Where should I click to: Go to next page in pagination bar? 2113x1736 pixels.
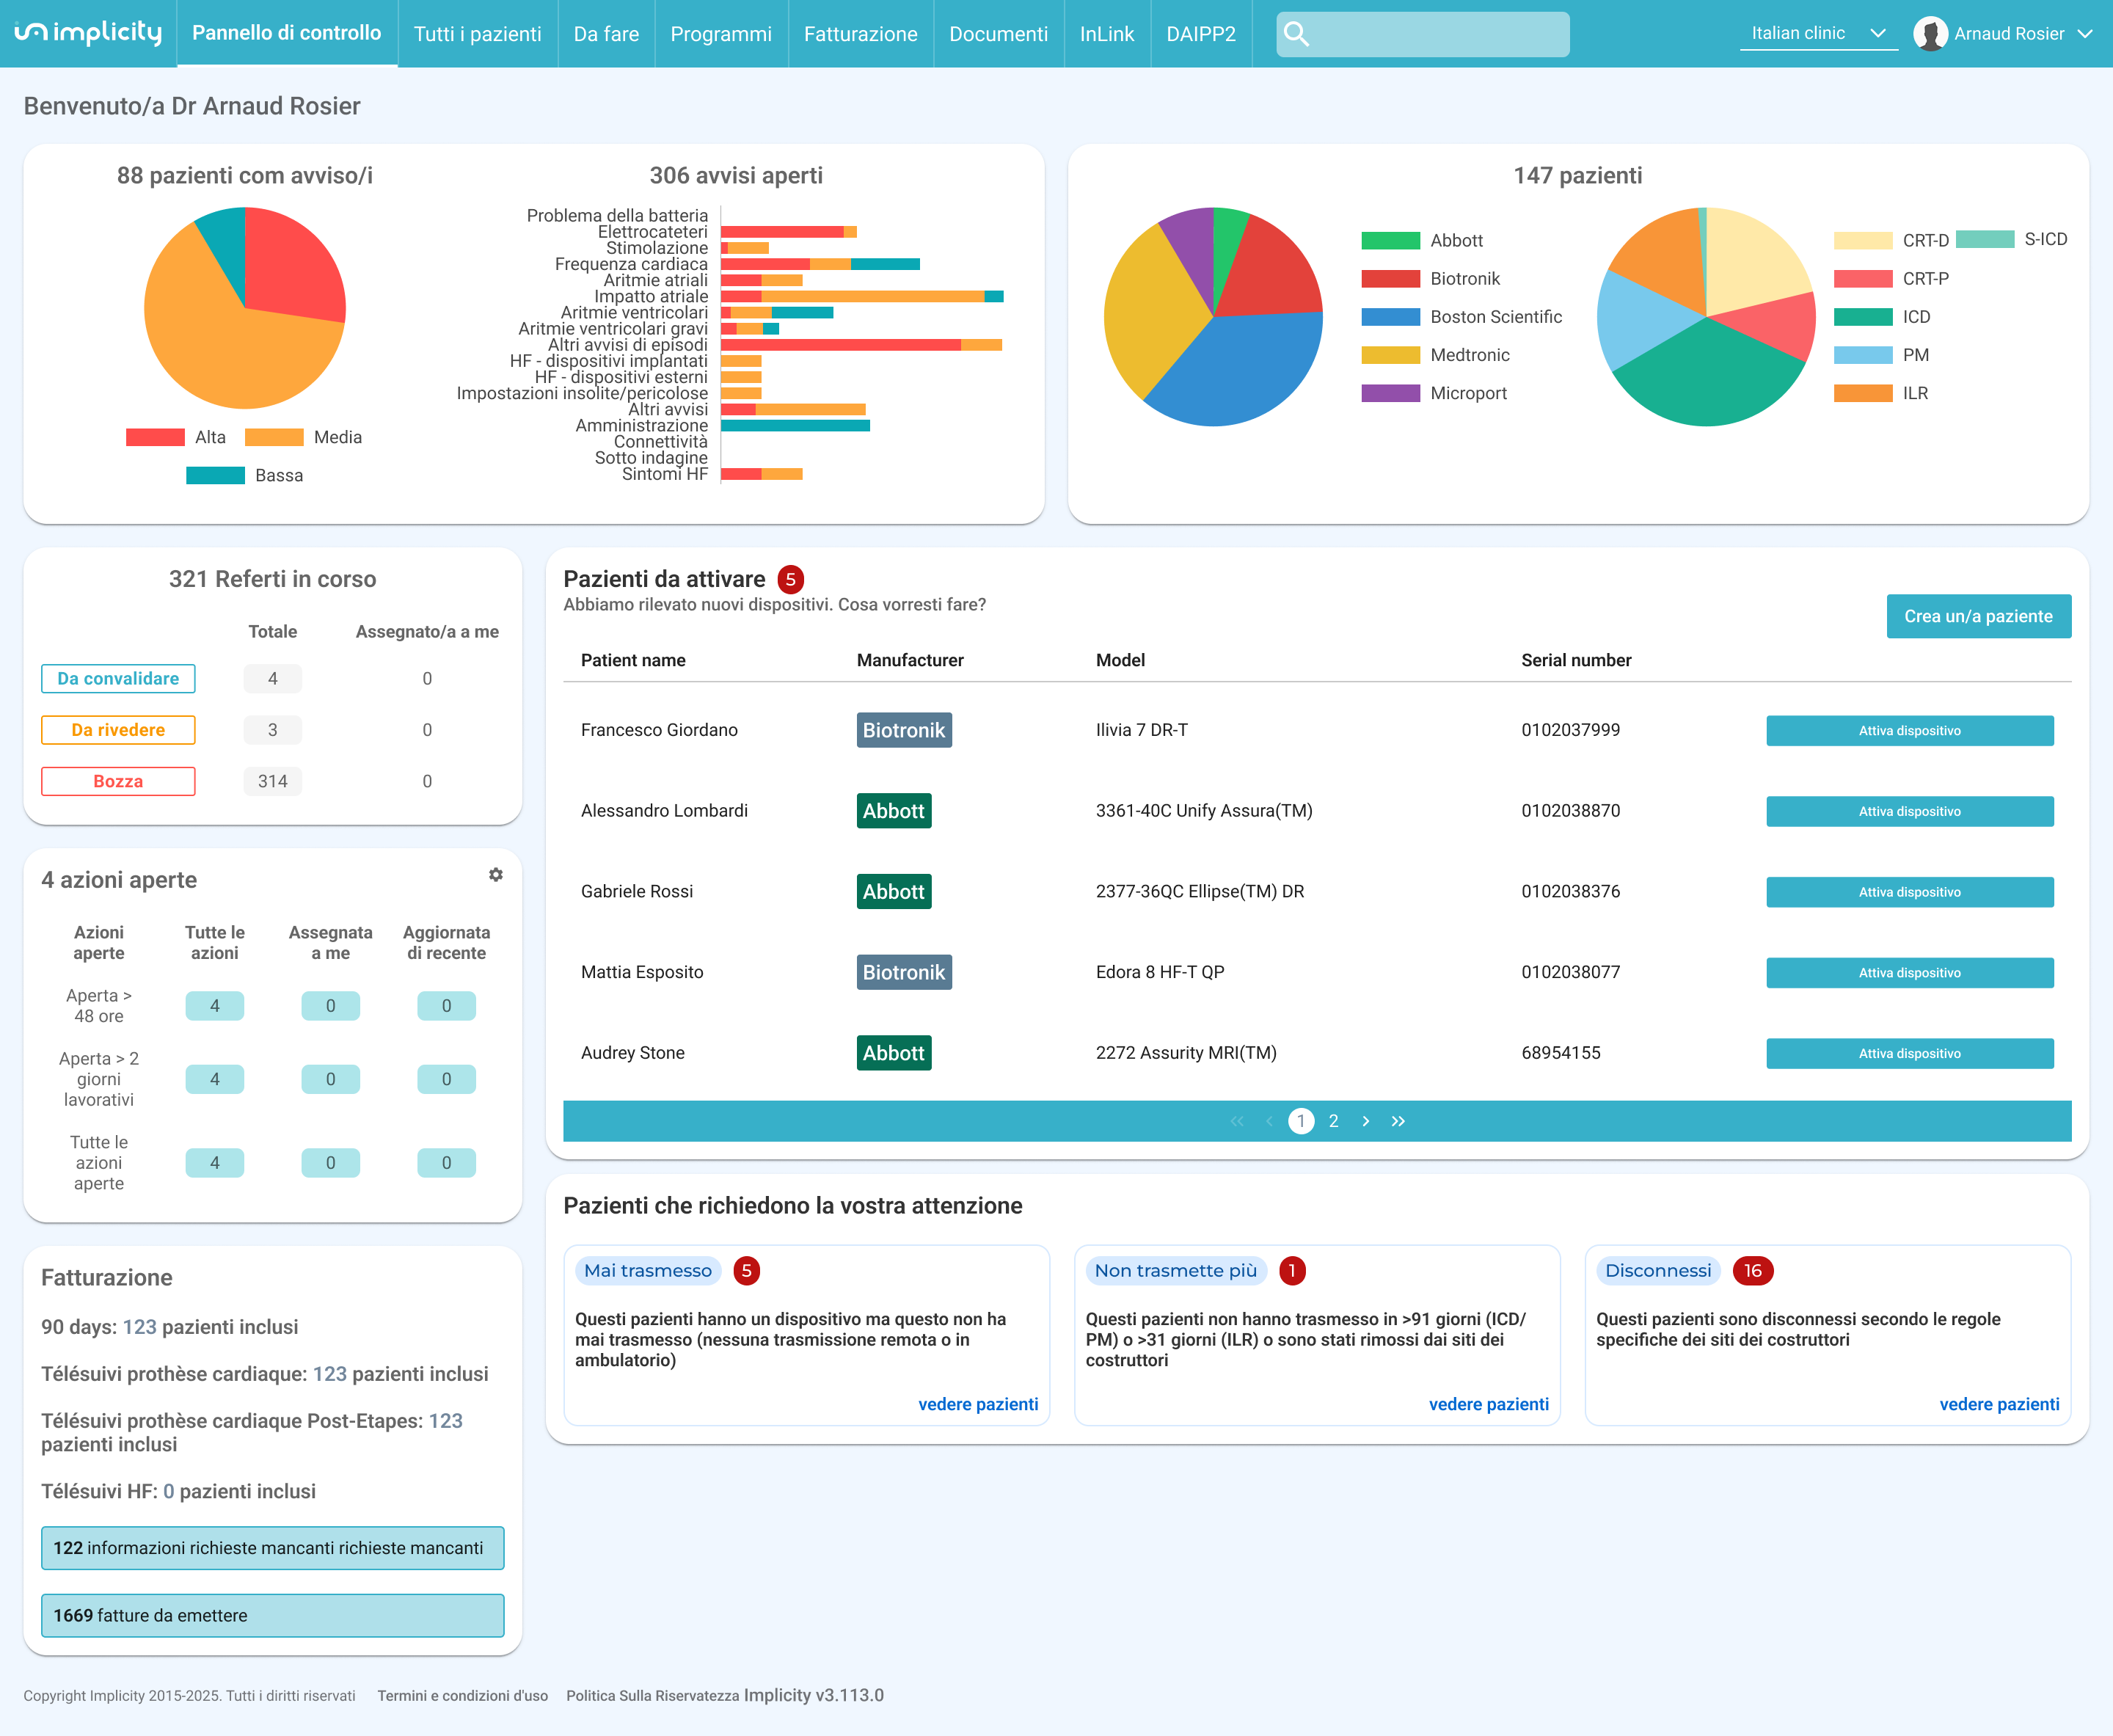(1366, 1121)
